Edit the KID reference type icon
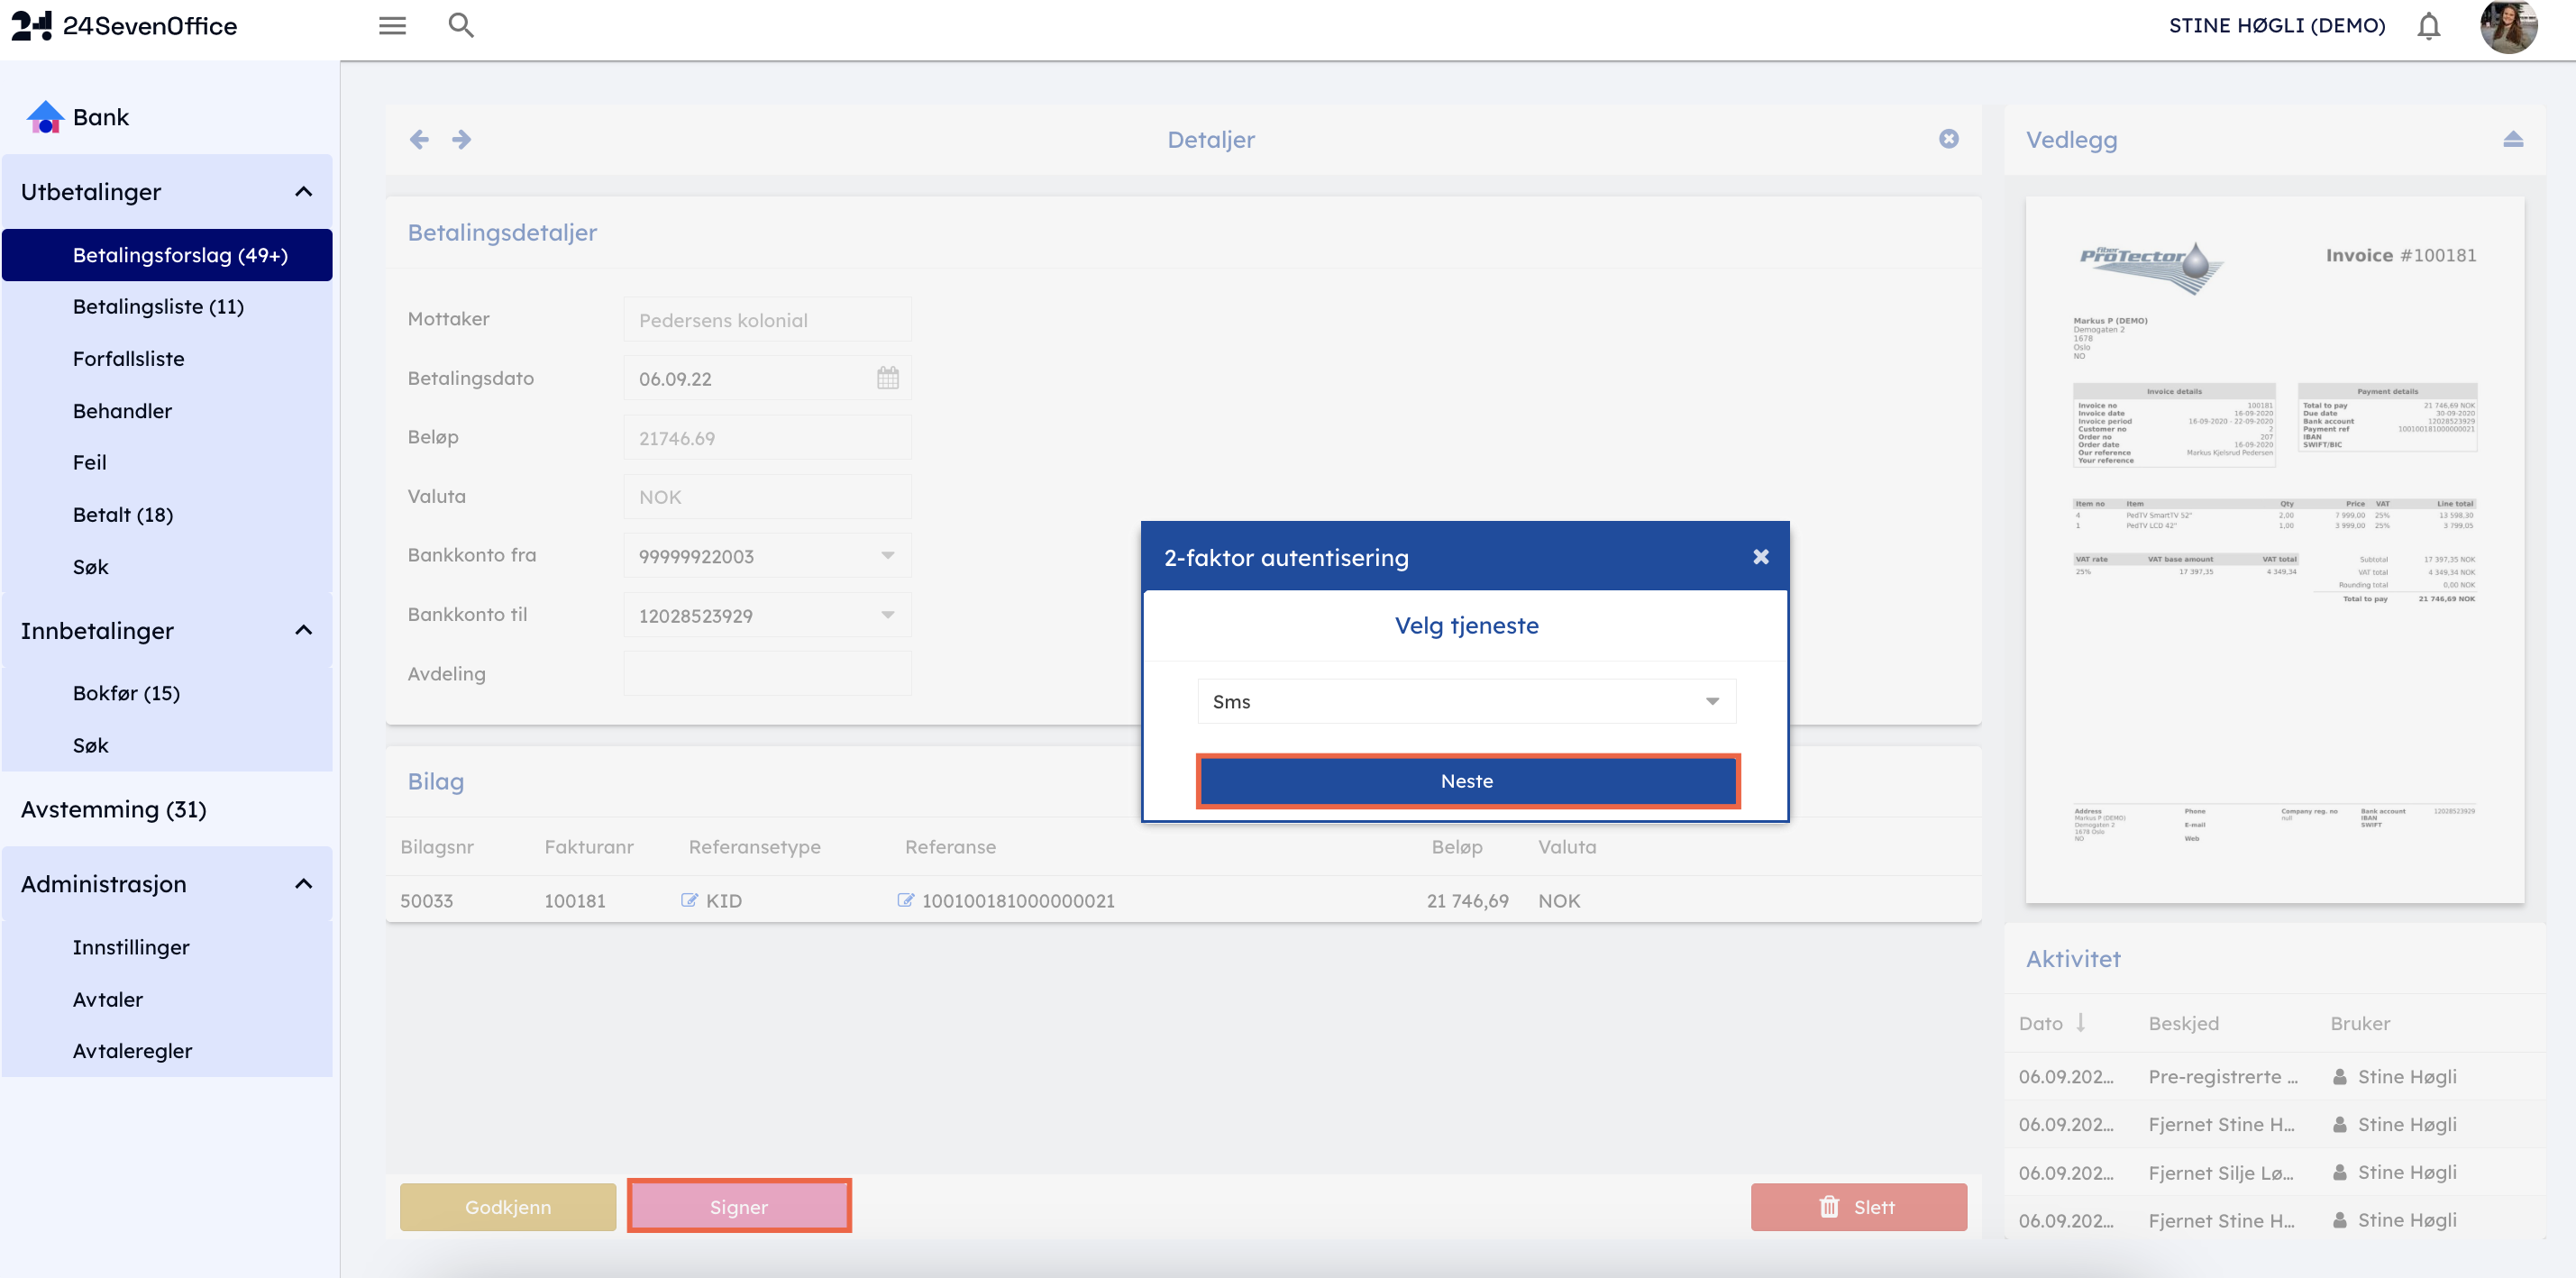 tap(689, 900)
